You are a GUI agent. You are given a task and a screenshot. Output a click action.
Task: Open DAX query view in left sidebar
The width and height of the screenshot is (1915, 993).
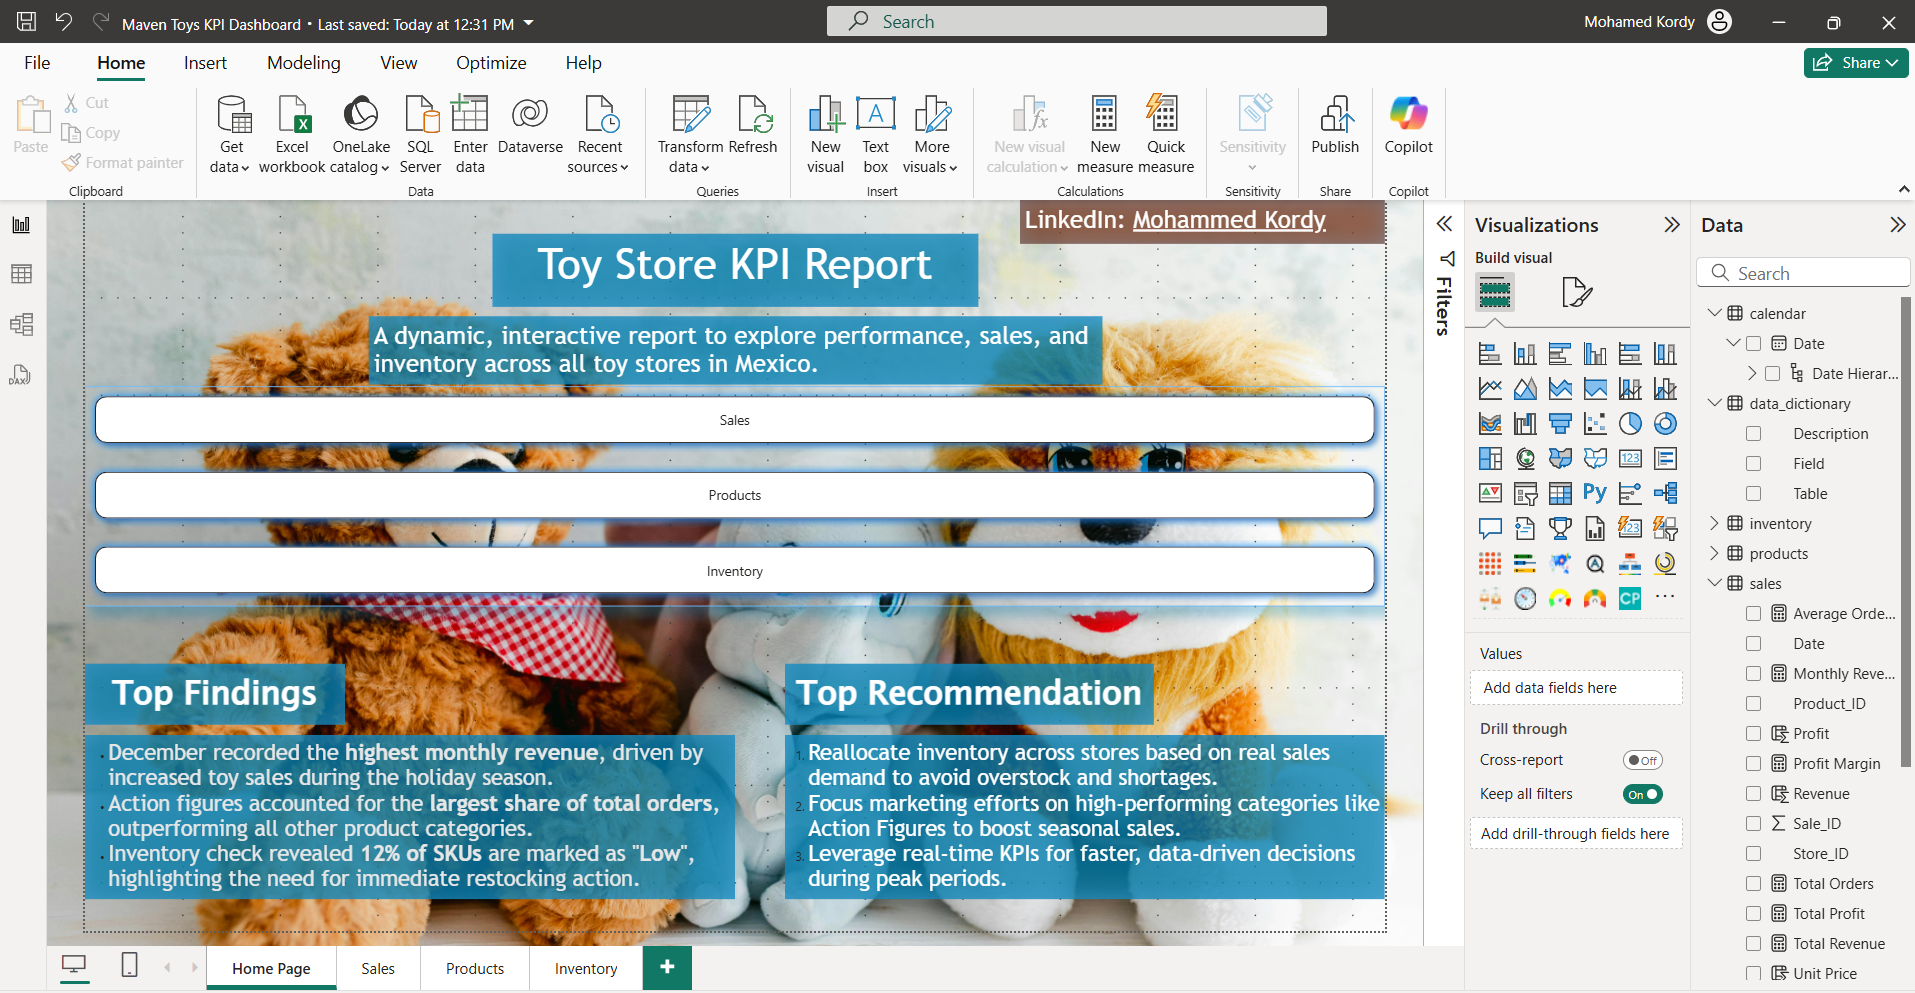(x=21, y=375)
